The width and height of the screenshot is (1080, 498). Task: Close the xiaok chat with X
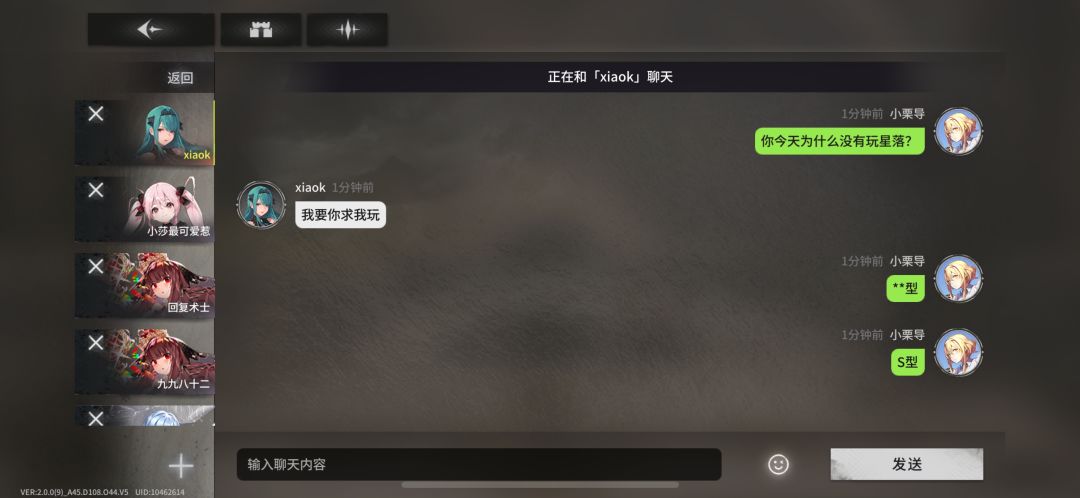[96, 114]
